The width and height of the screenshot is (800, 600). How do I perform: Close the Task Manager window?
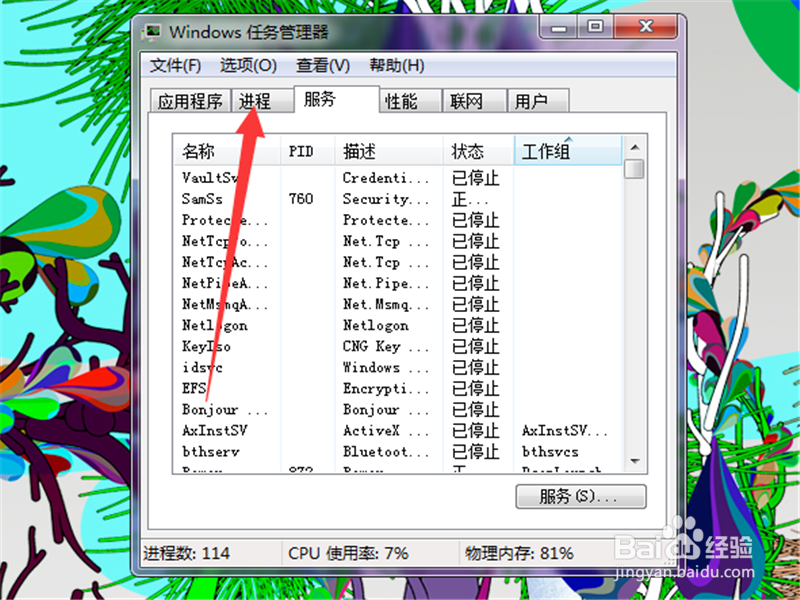646,27
